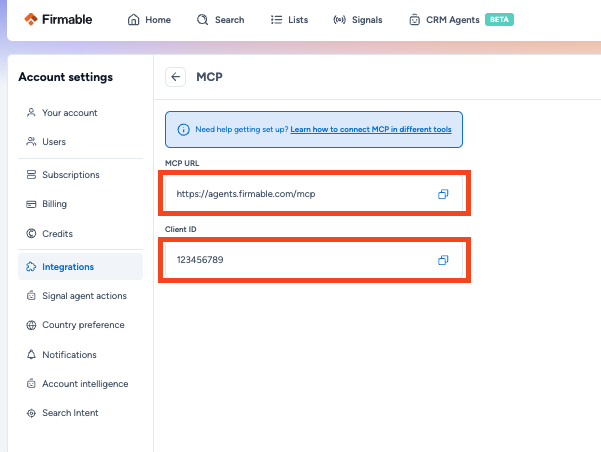Go back using the arrow button

[x=176, y=77]
